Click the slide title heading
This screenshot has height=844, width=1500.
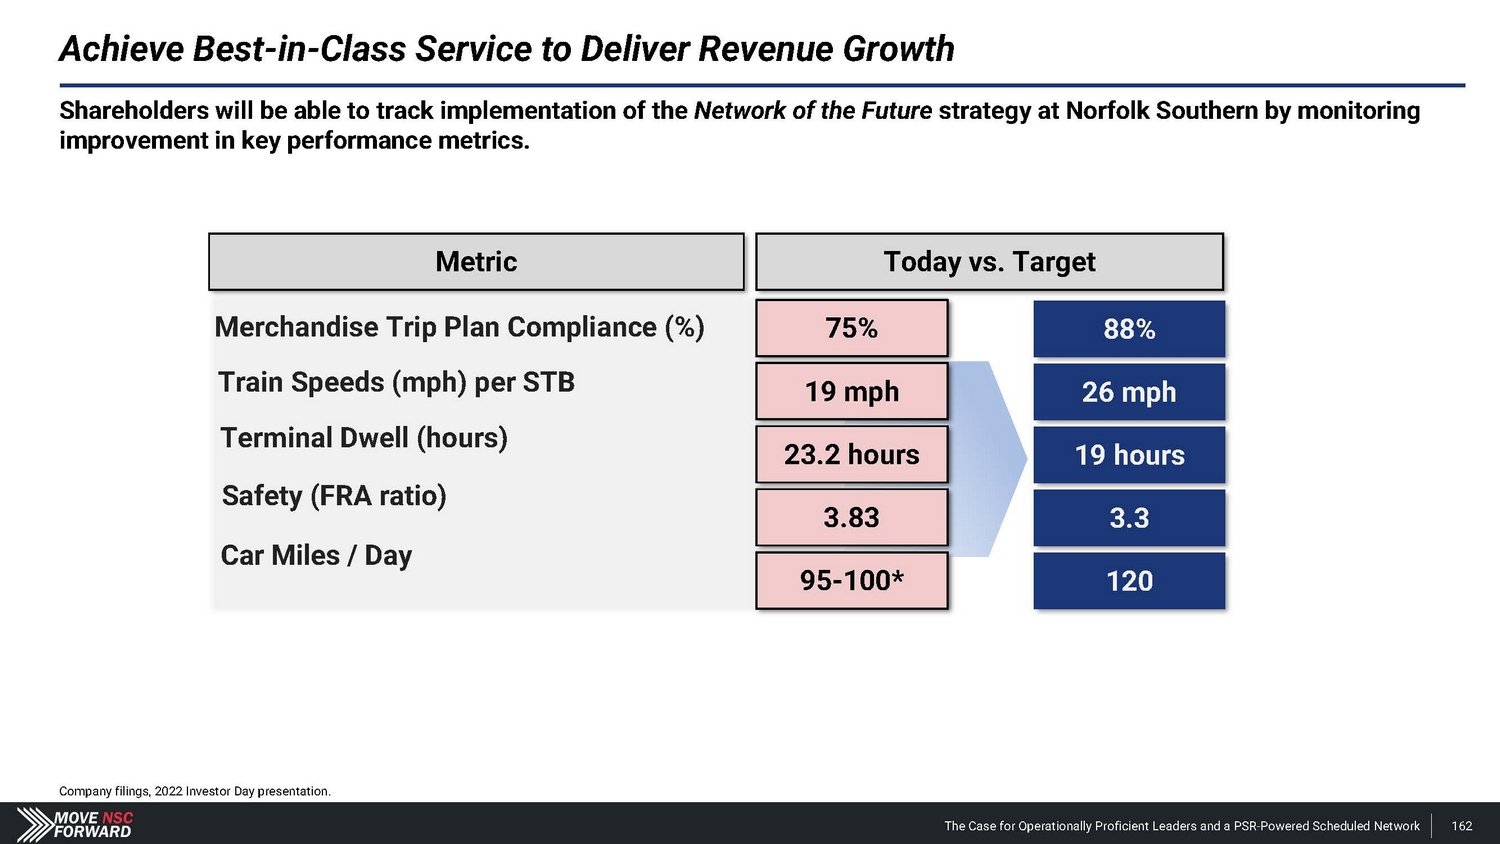pyautogui.click(x=507, y=48)
